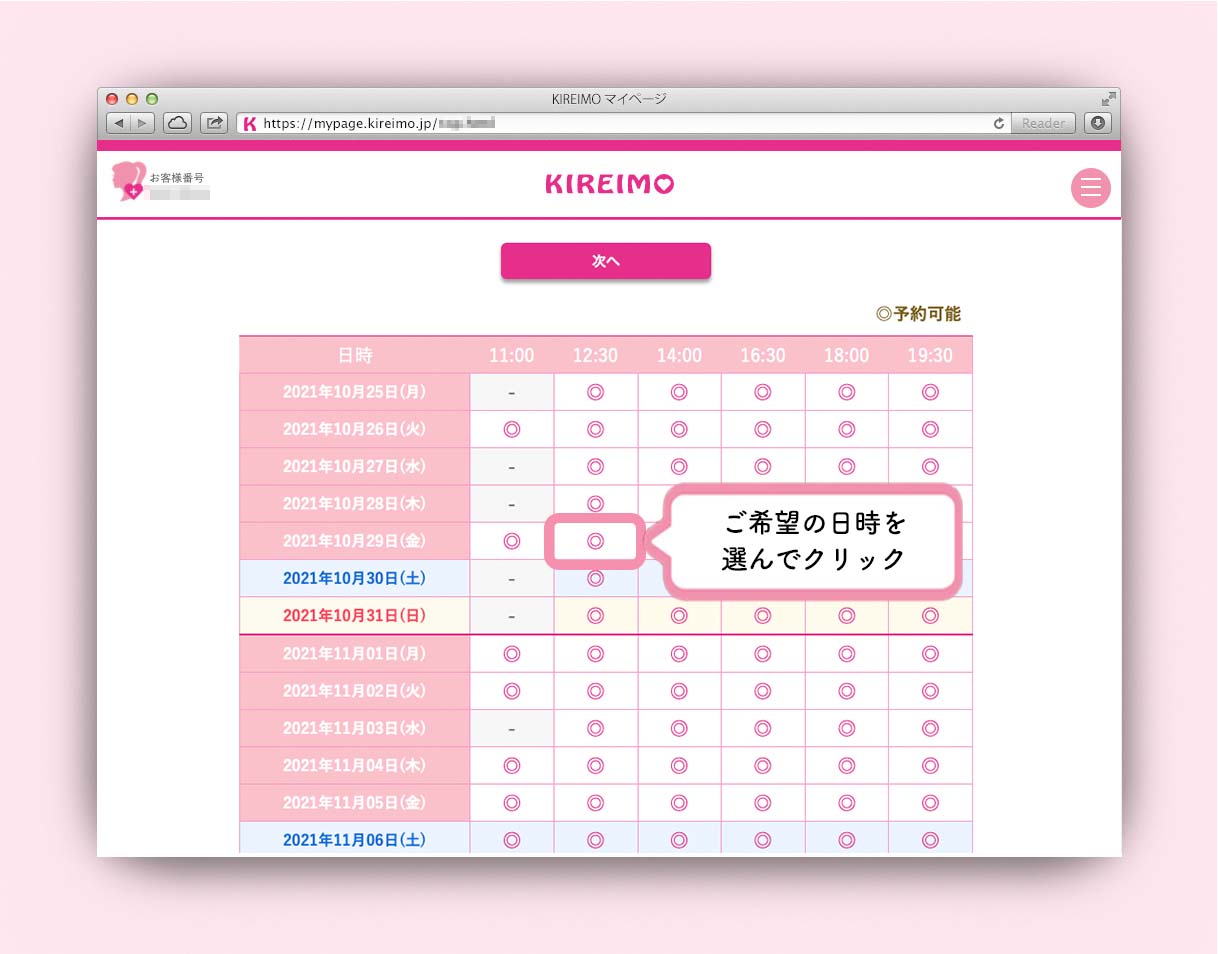The width and height of the screenshot is (1218, 954).
Task: Click the 19:30 column header
Action: coord(930,355)
